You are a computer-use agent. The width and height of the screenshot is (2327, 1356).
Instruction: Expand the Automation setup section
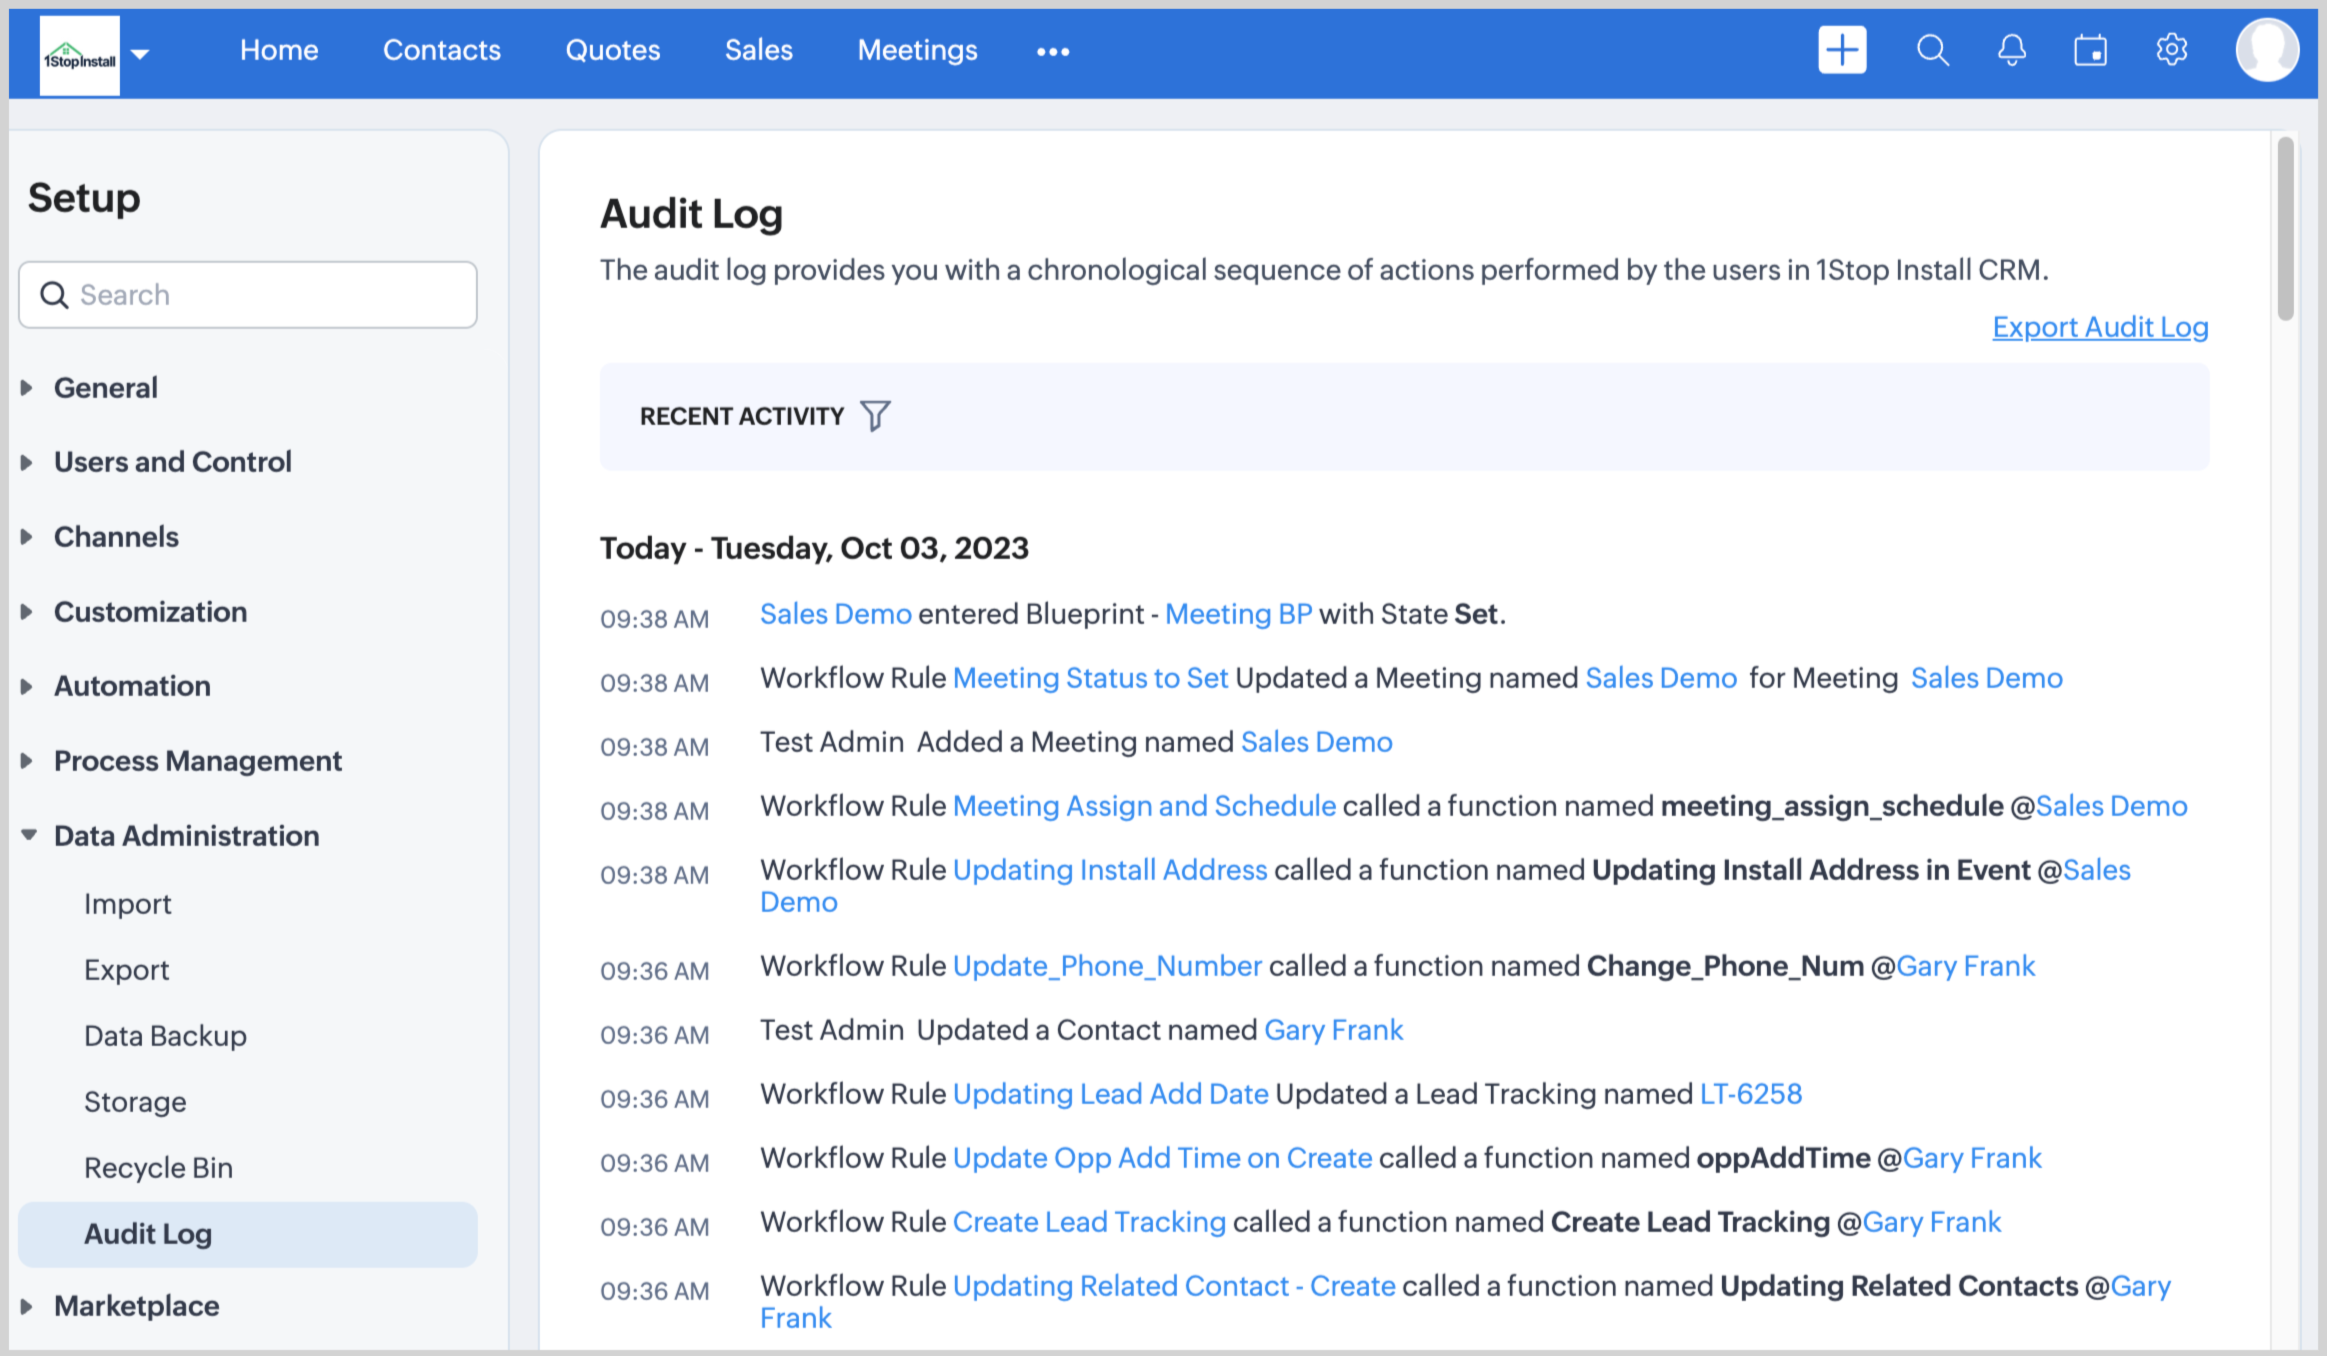pos(132,686)
